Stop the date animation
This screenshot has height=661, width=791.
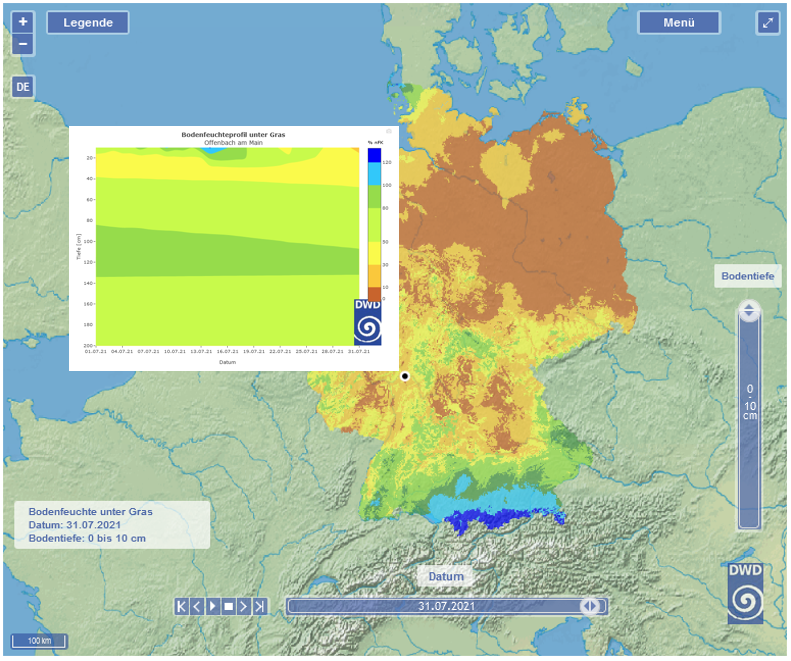tap(228, 606)
